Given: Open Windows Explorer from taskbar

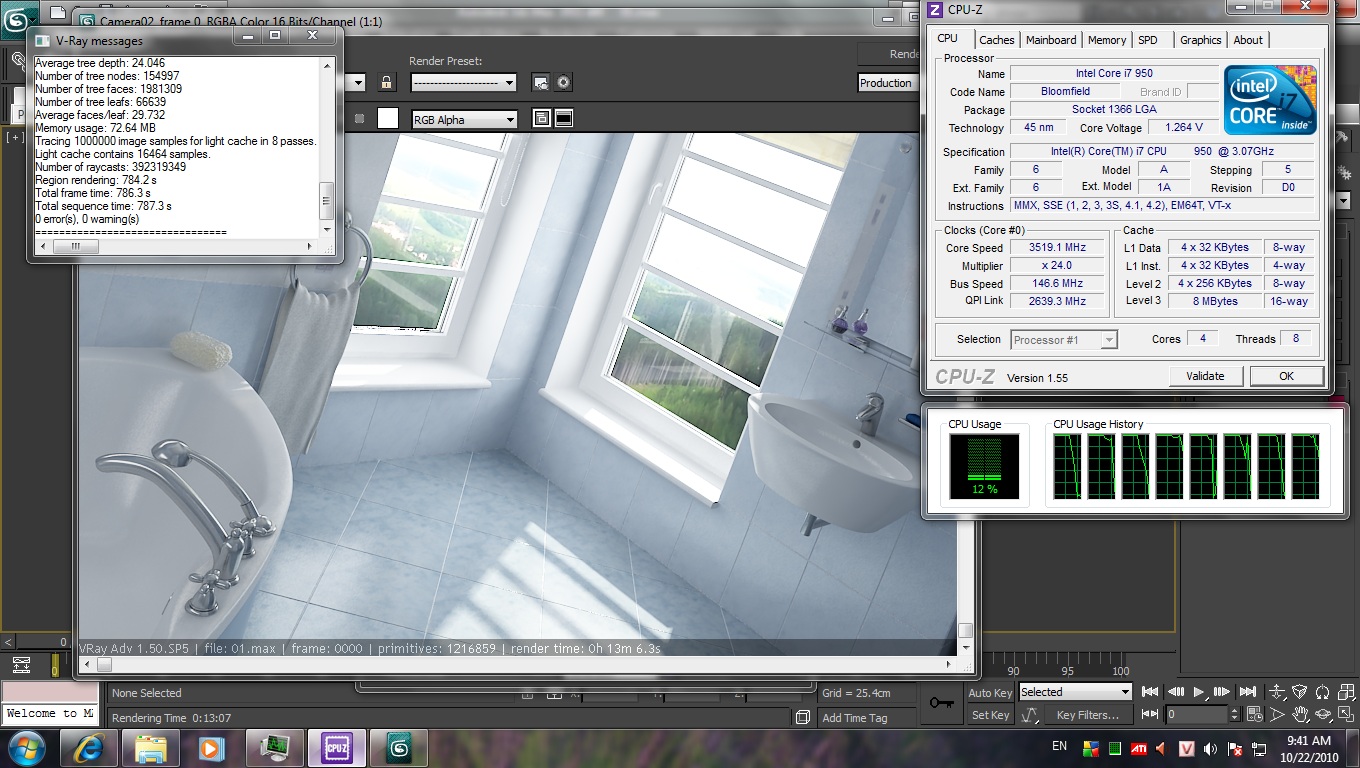Looking at the screenshot, I should 150,748.
